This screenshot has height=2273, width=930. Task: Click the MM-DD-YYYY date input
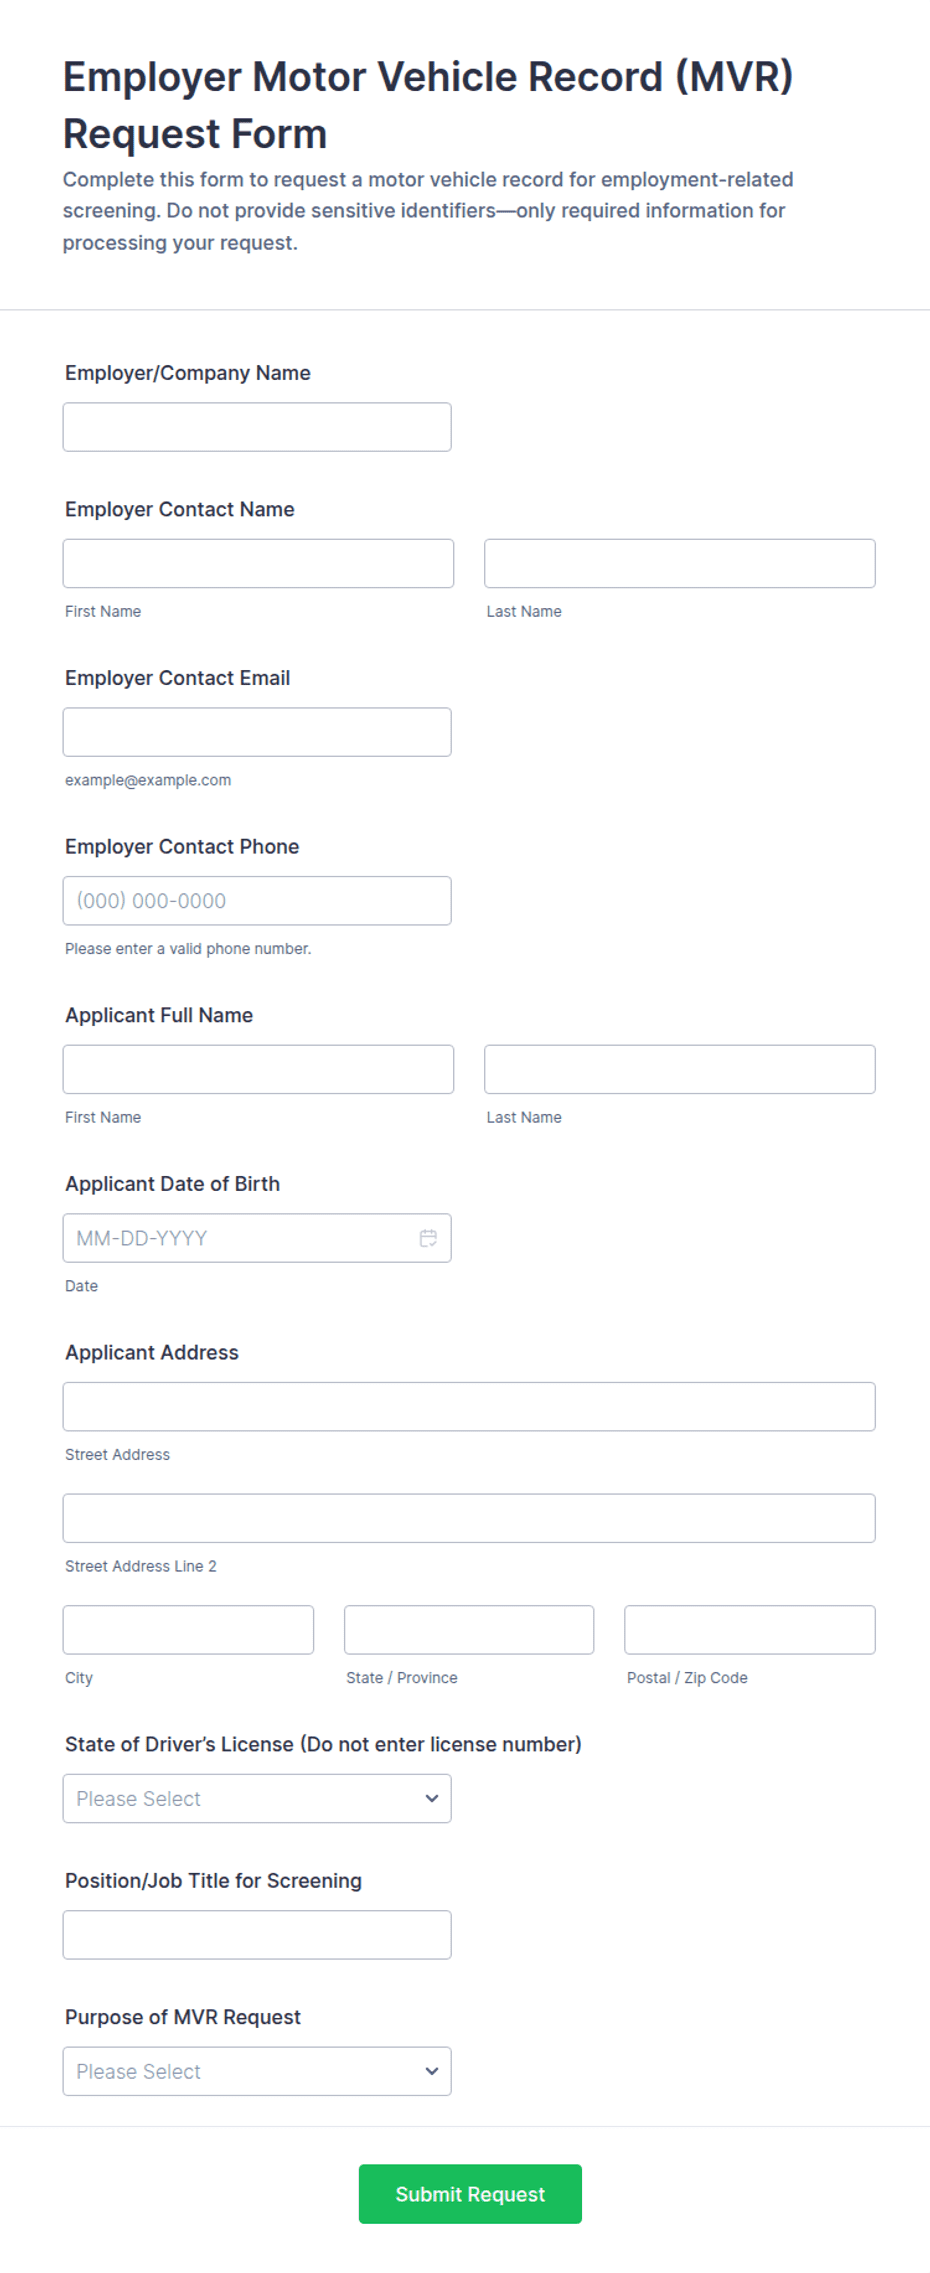(257, 1238)
